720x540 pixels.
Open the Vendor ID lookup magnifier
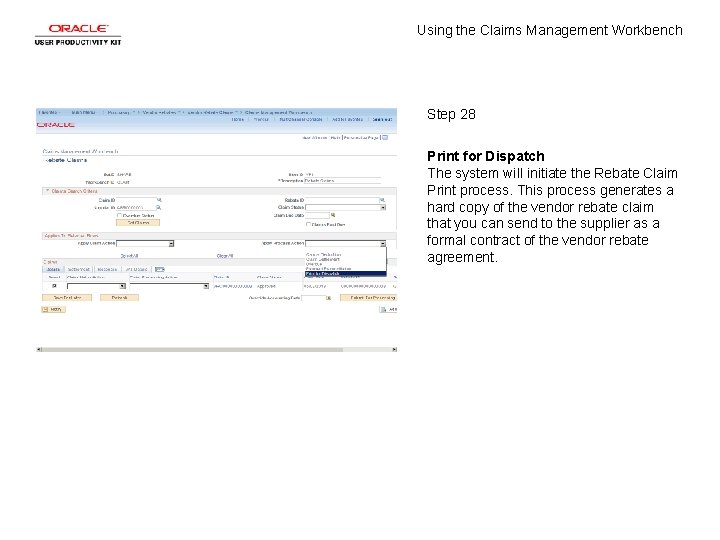pos(159,208)
